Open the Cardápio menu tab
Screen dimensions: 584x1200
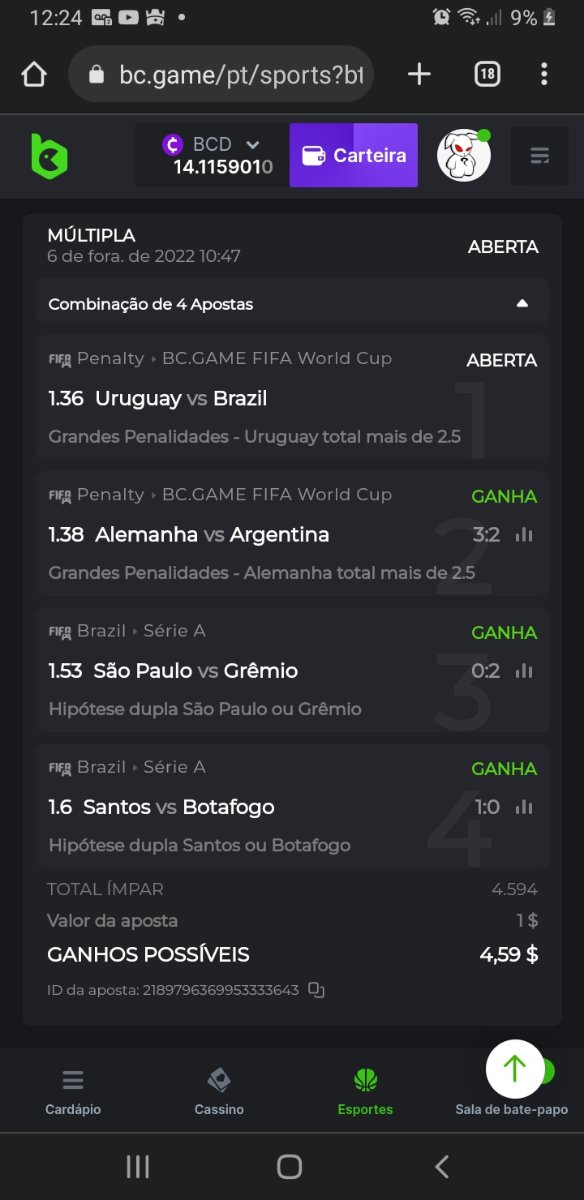pos(73,1092)
